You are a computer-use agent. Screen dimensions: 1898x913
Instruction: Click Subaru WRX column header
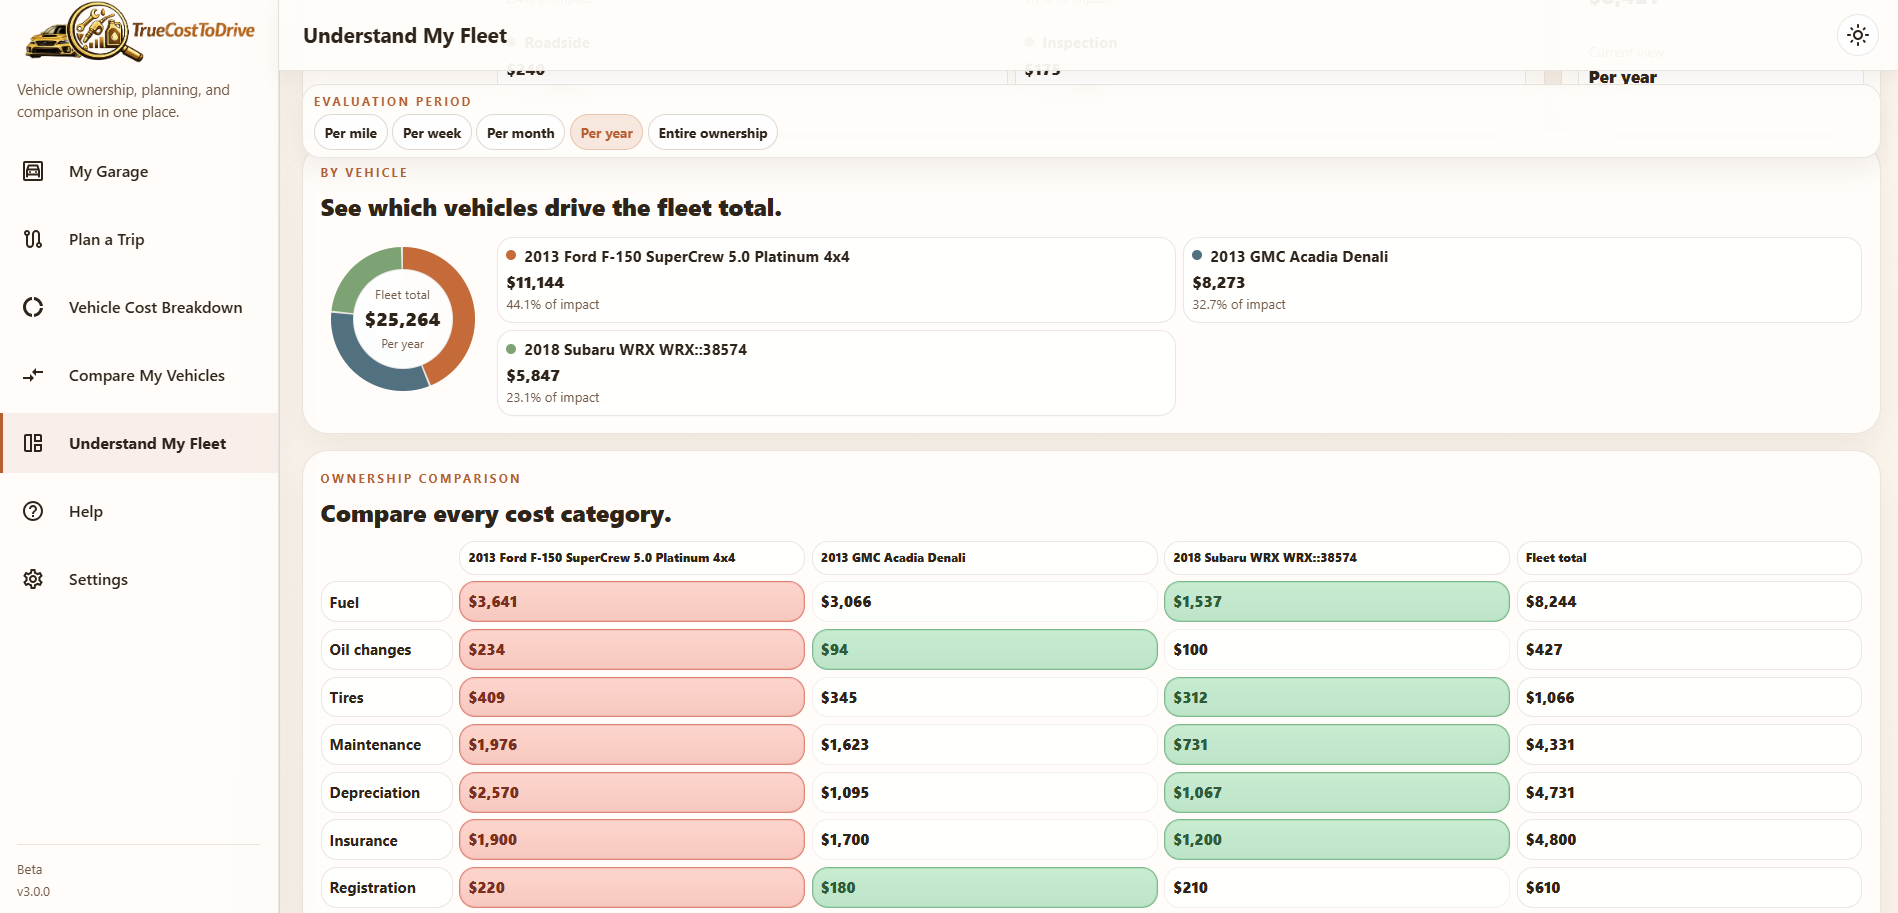[1337, 558]
